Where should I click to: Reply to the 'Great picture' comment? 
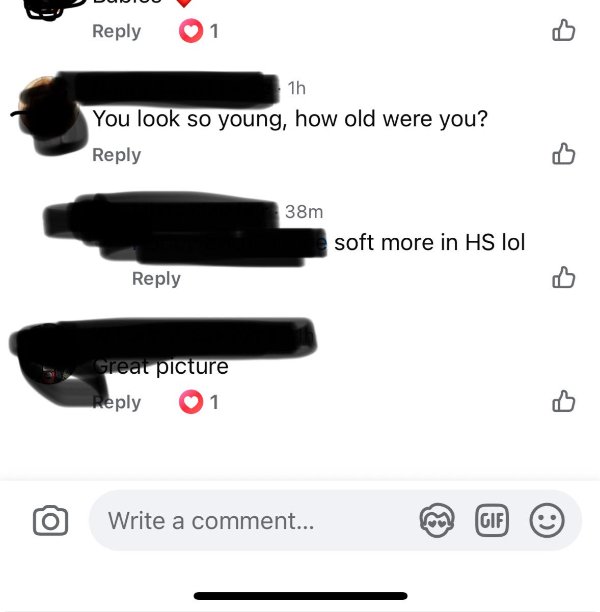point(116,402)
